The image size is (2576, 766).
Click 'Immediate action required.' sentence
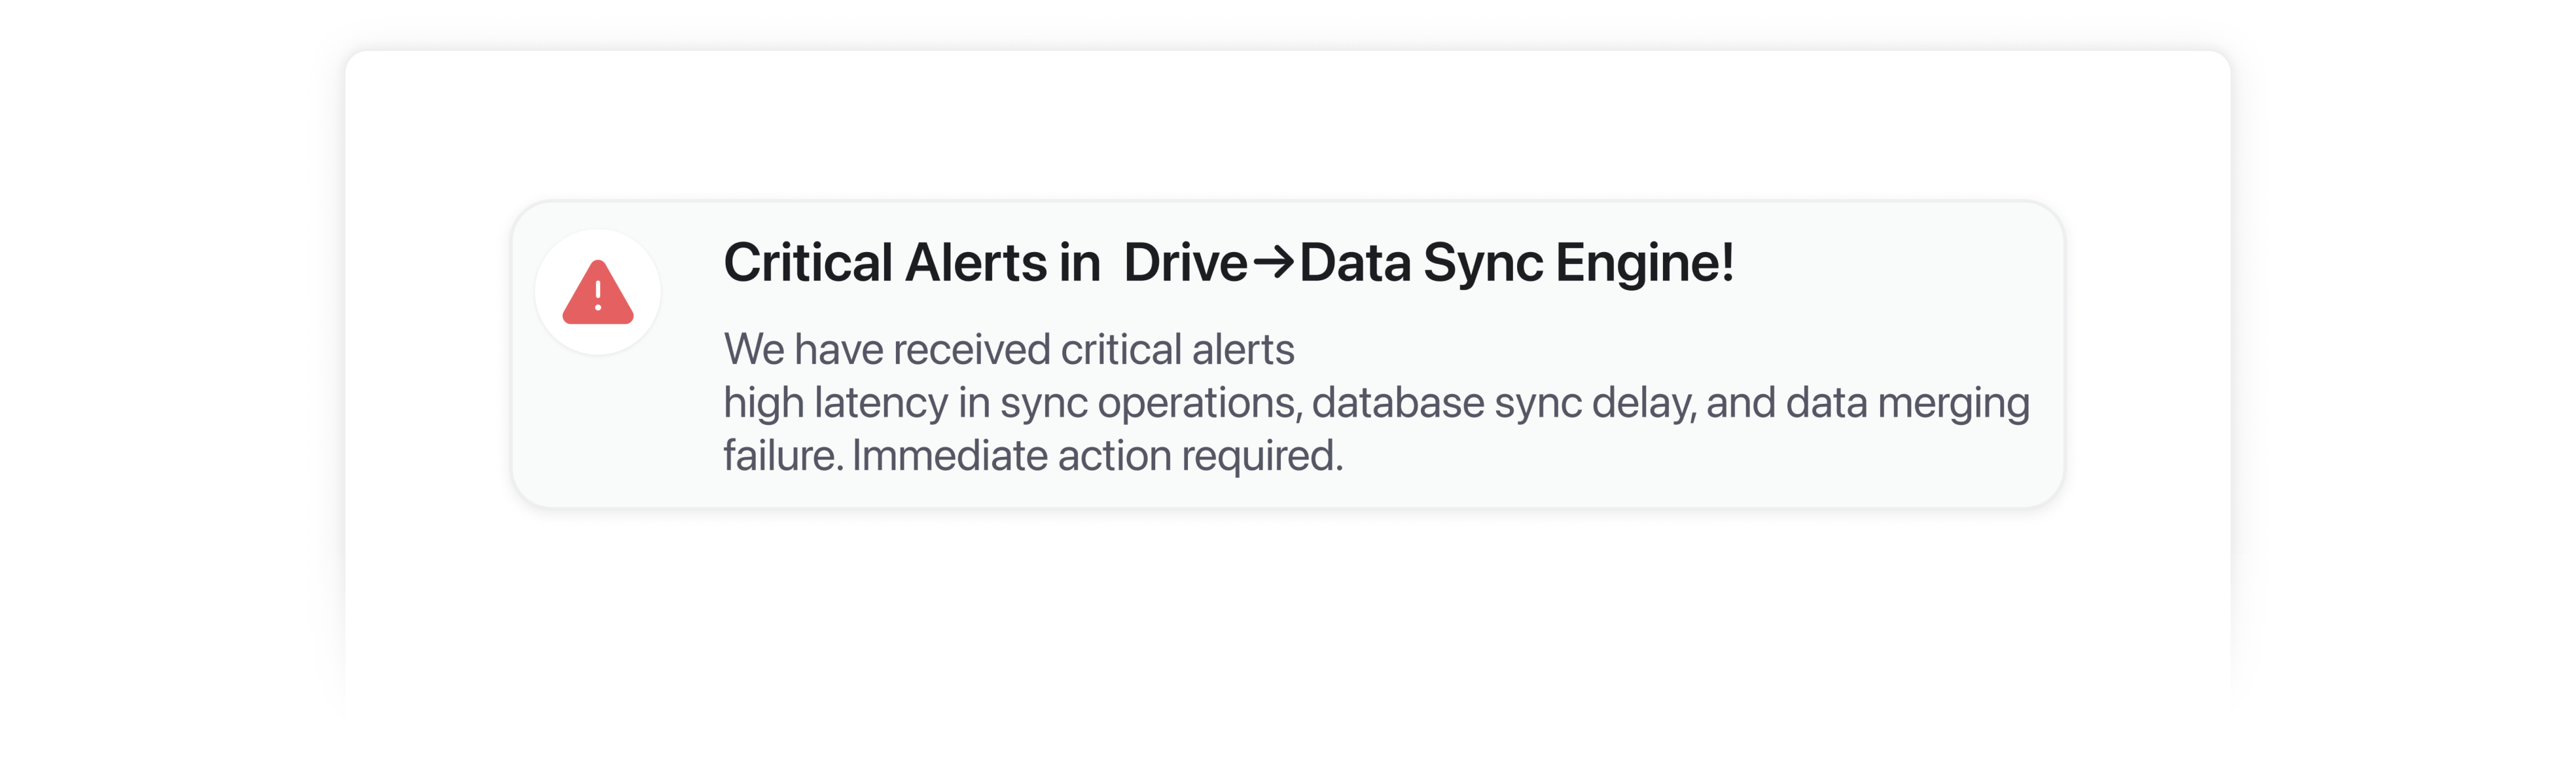[x=1098, y=456]
